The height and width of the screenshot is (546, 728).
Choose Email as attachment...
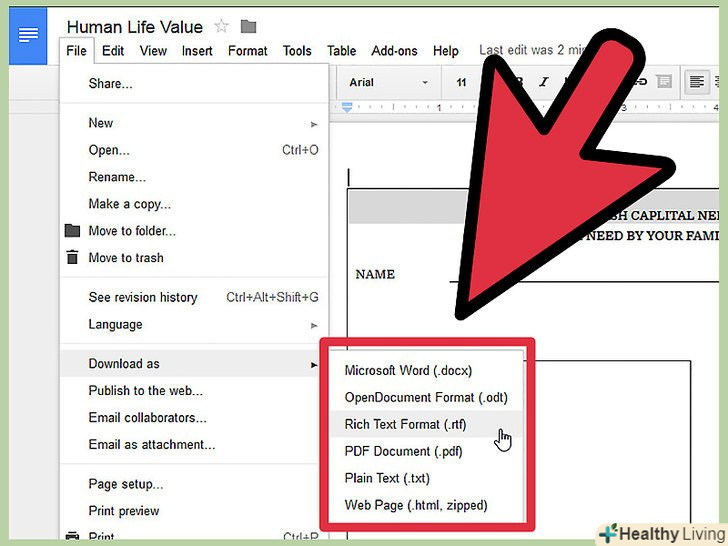tap(194, 445)
